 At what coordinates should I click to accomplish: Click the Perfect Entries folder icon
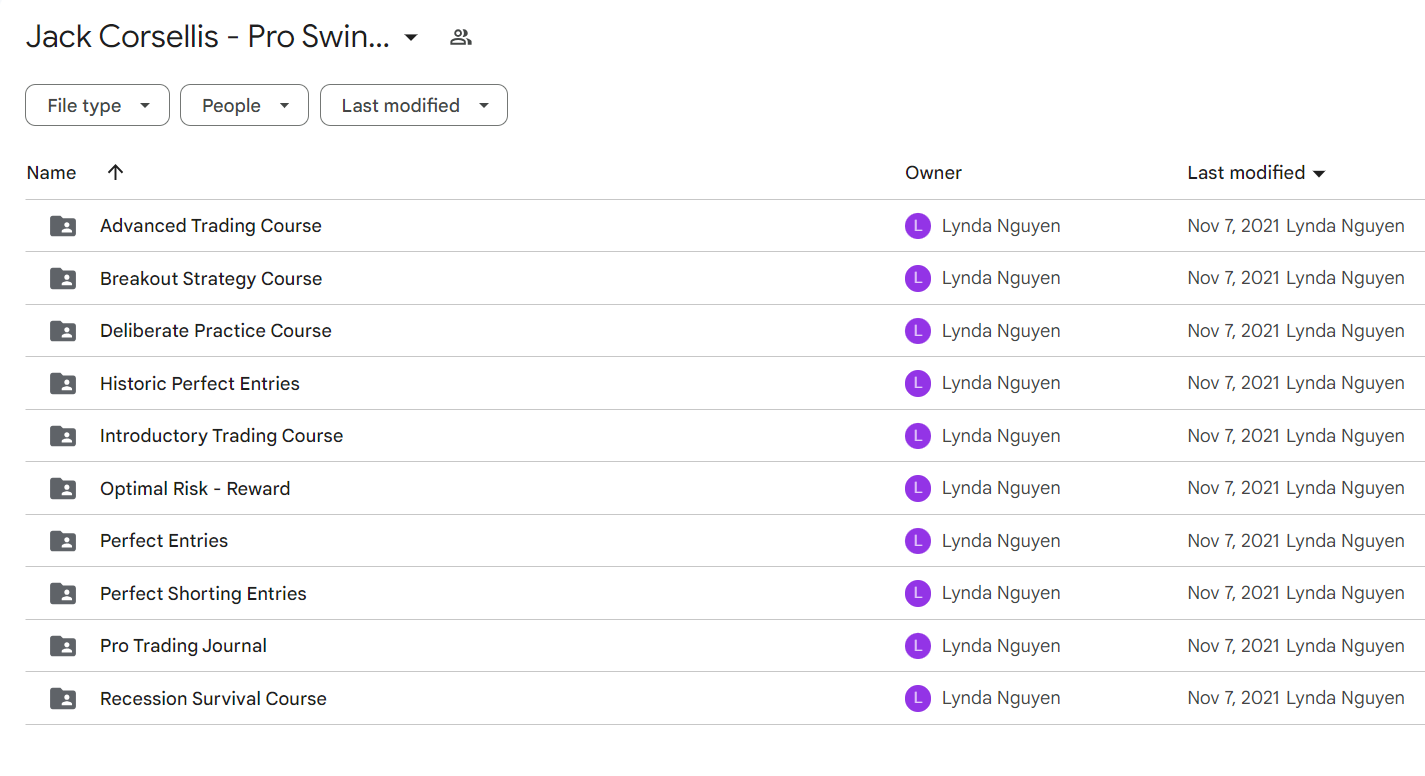pyautogui.click(x=63, y=541)
